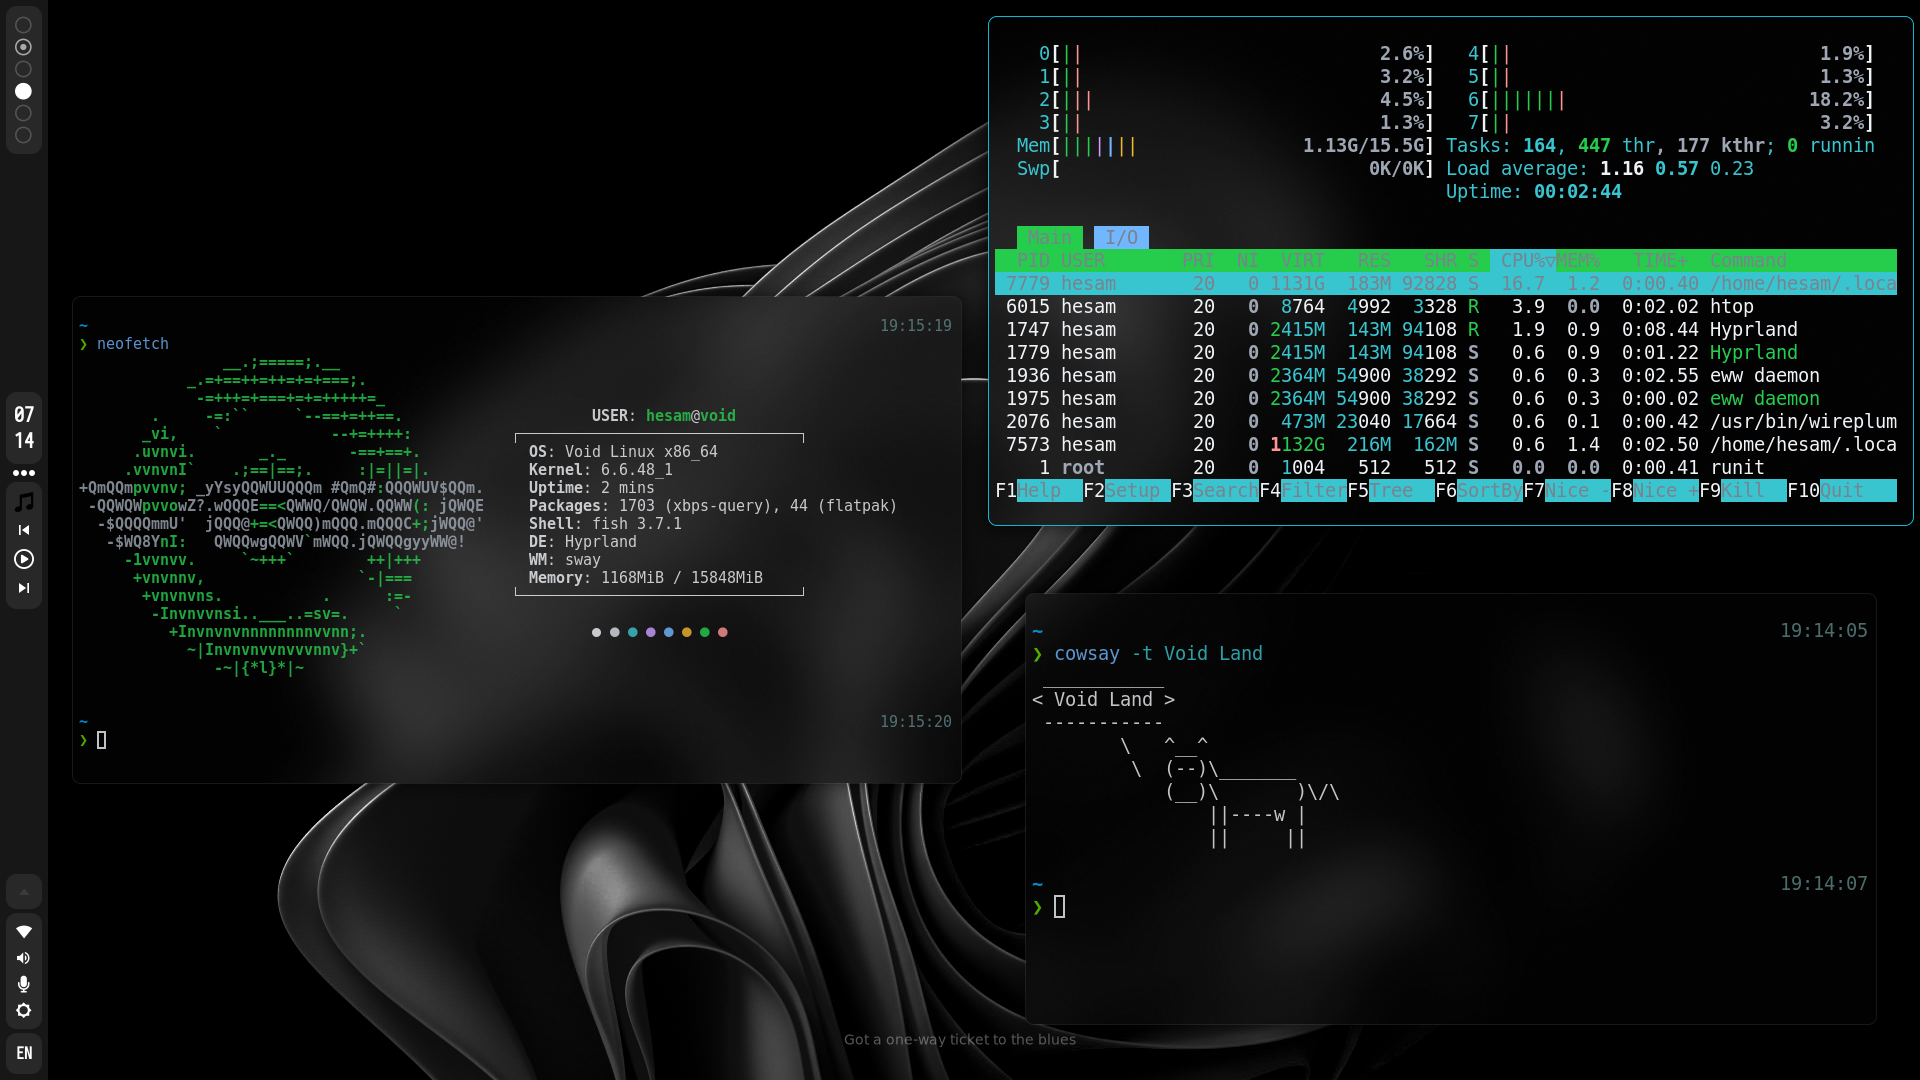Screen dimensions: 1920x1080
Task: Switch to the third workspace dot
Action: (x=24, y=69)
